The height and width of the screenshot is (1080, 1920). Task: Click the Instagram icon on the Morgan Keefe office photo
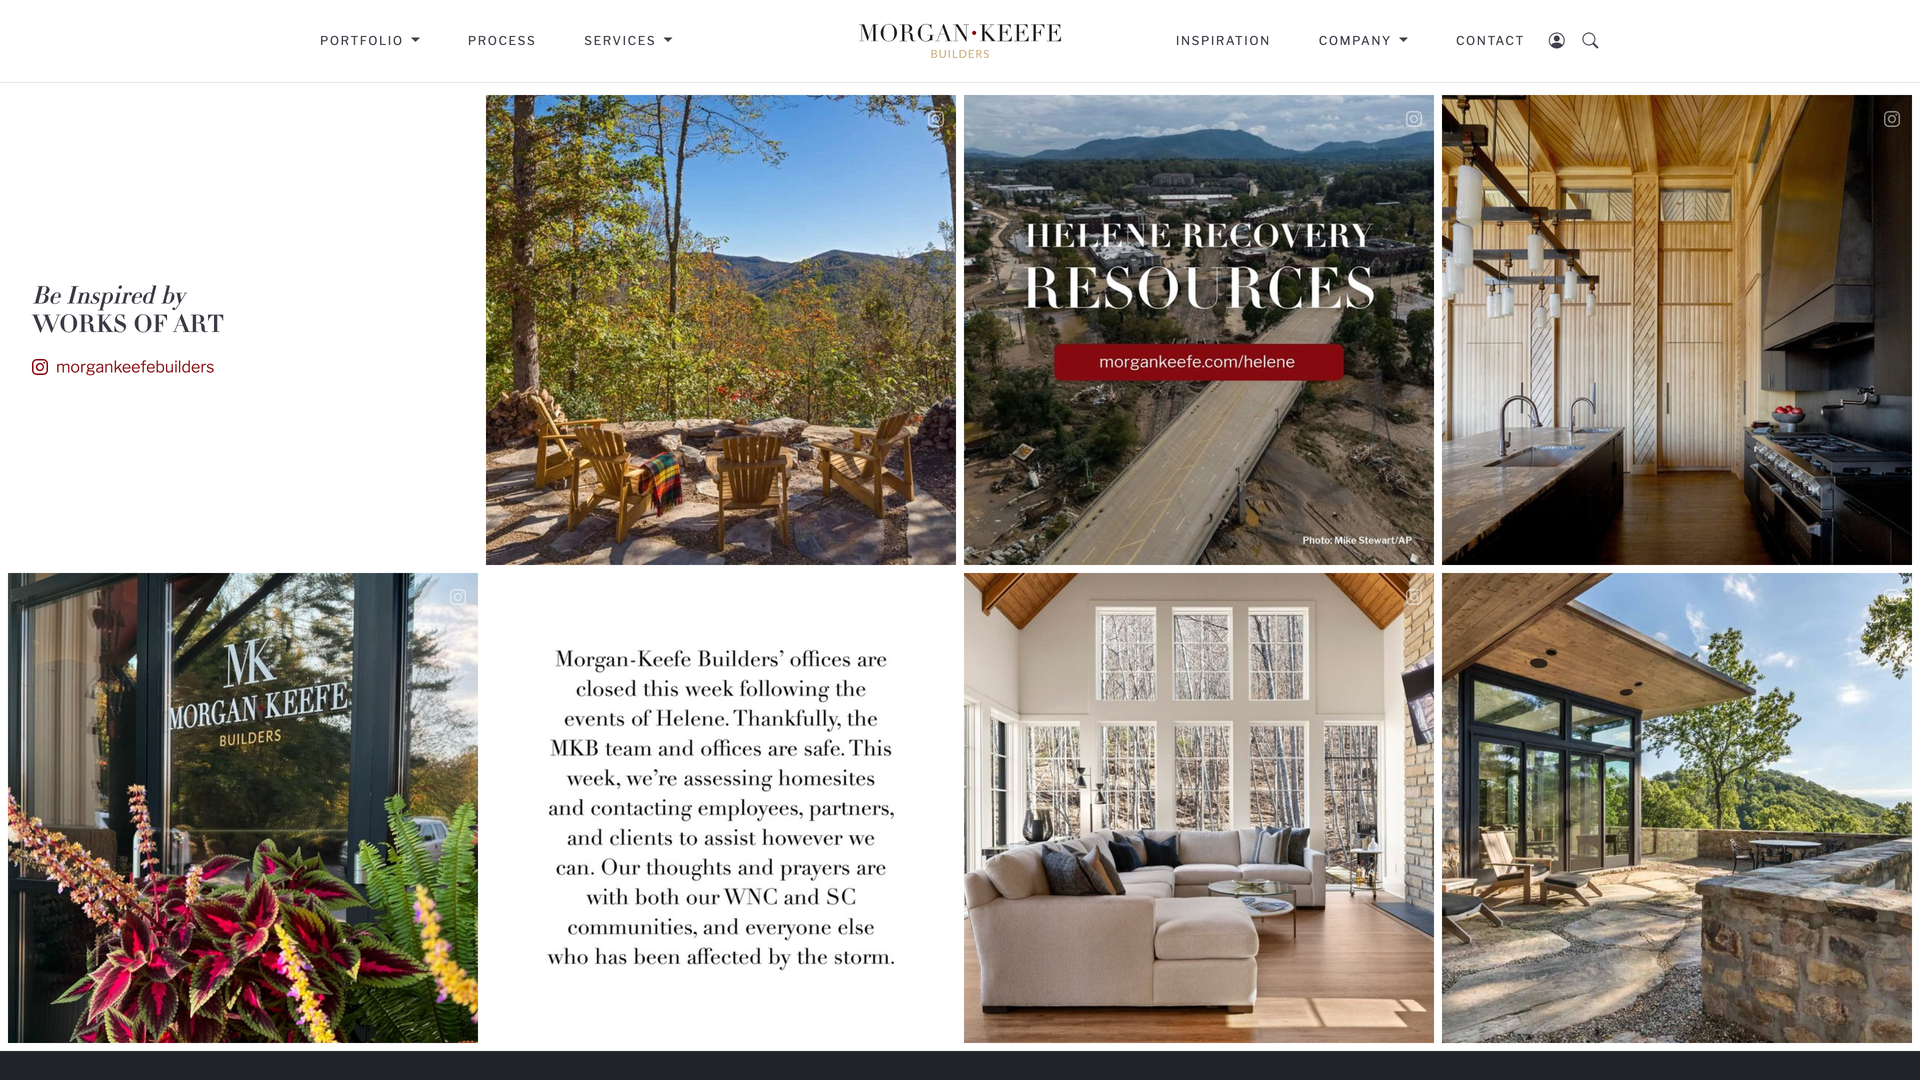pos(458,597)
